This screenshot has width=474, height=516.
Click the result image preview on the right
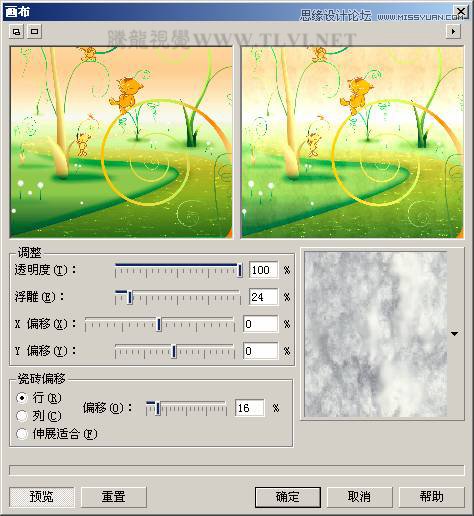coord(352,142)
